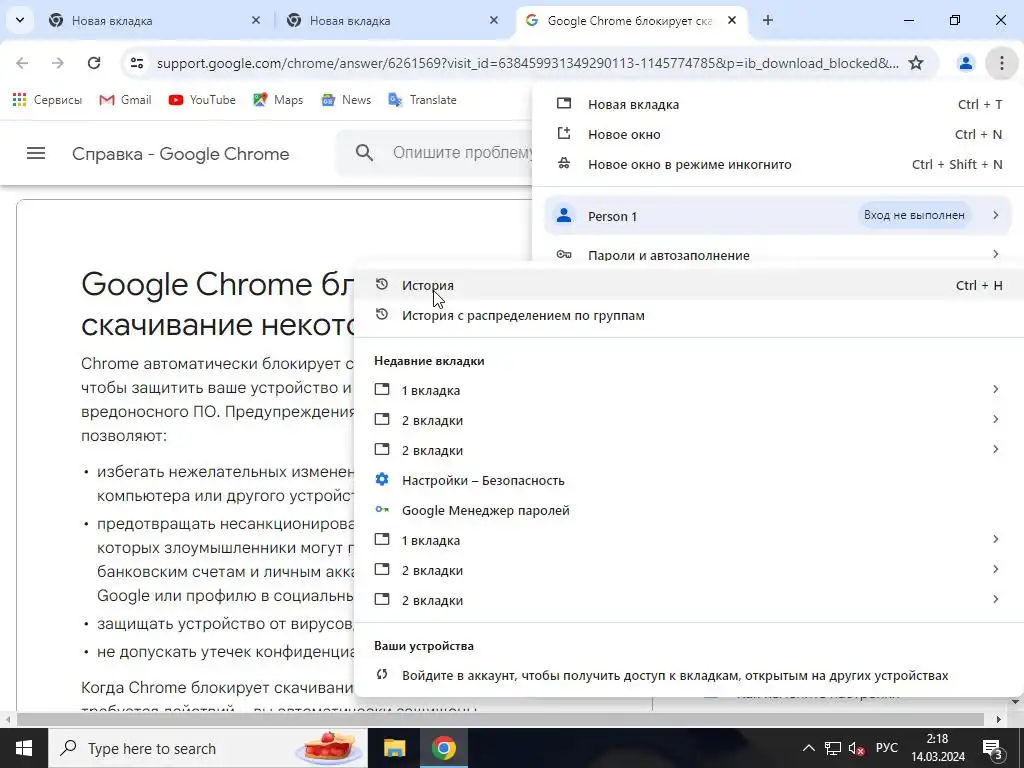Click Войдите в аккаунт devices sign-in entry

click(x=688, y=676)
